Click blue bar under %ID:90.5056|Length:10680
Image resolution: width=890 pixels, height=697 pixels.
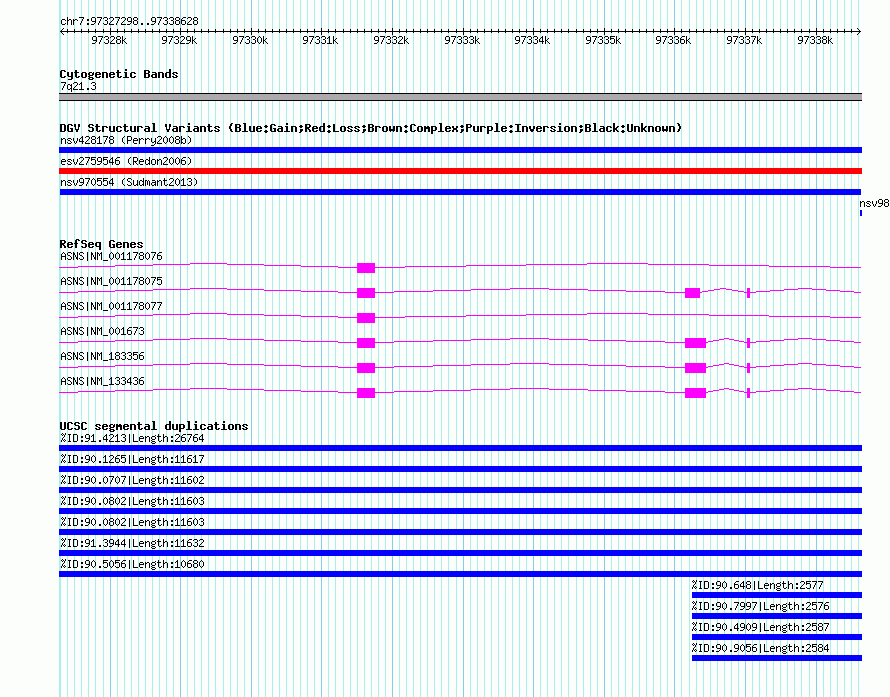[460, 574]
